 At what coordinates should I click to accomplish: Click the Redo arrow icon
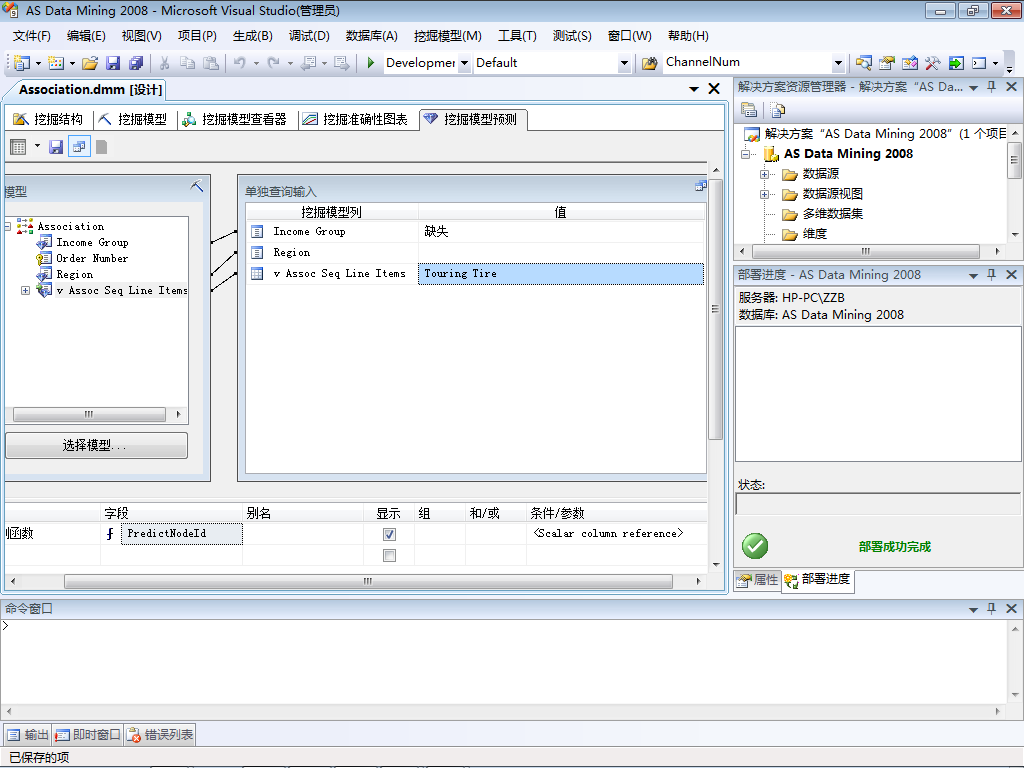coord(274,63)
